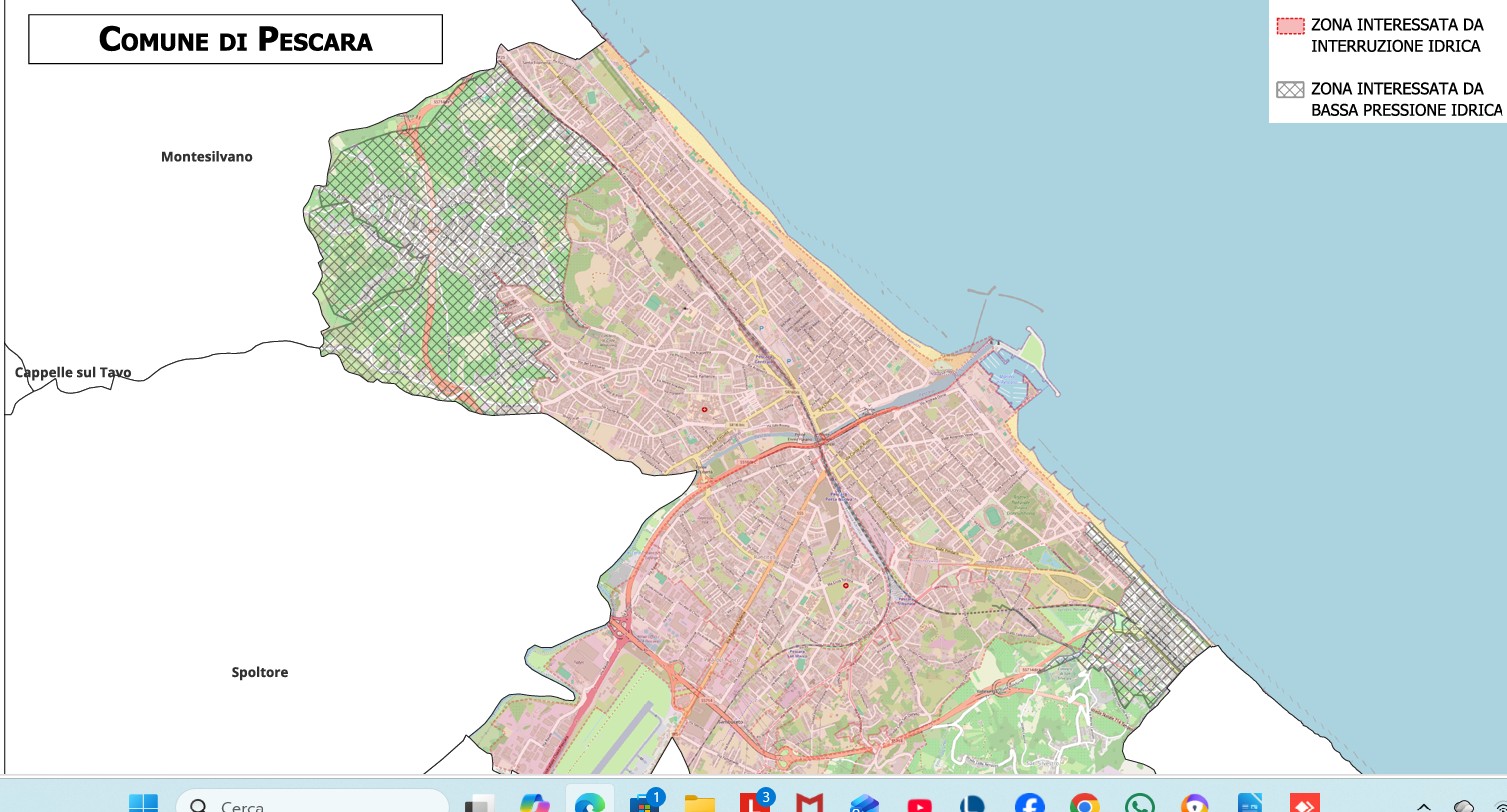Click the Comune di Pescara title box
This screenshot has height=812, width=1507.
coord(235,40)
